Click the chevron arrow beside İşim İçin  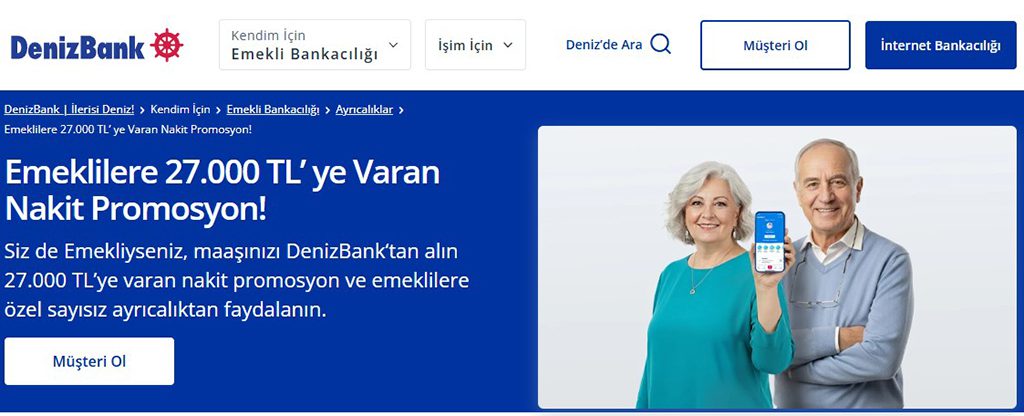[508, 45]
